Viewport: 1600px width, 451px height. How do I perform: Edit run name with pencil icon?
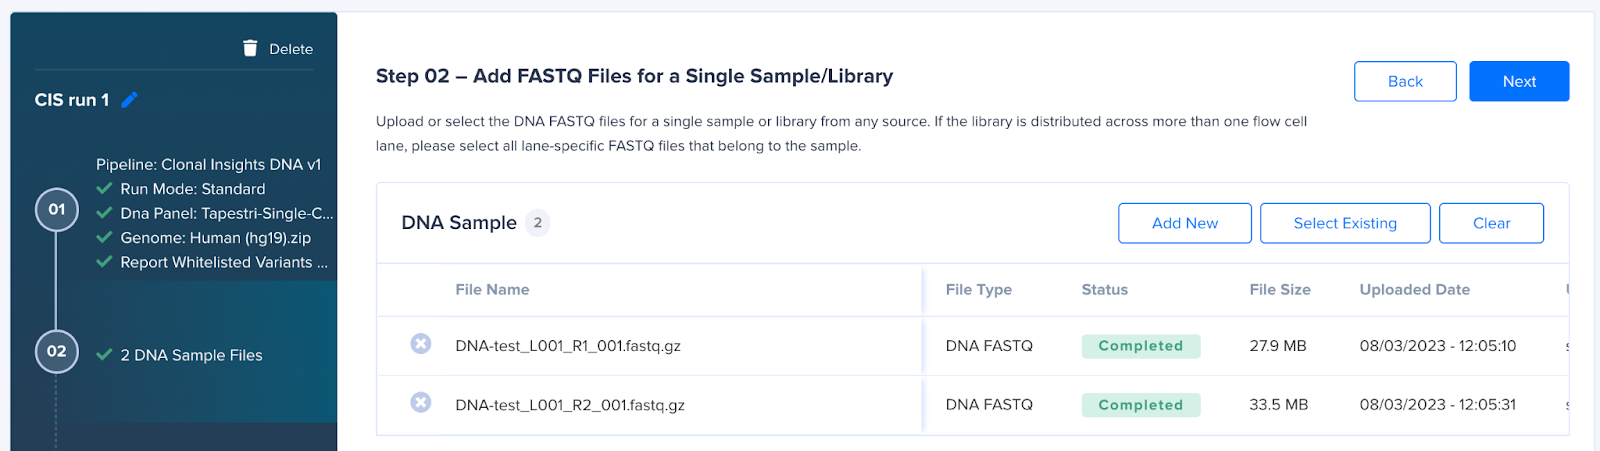click(x=130, y=100)
